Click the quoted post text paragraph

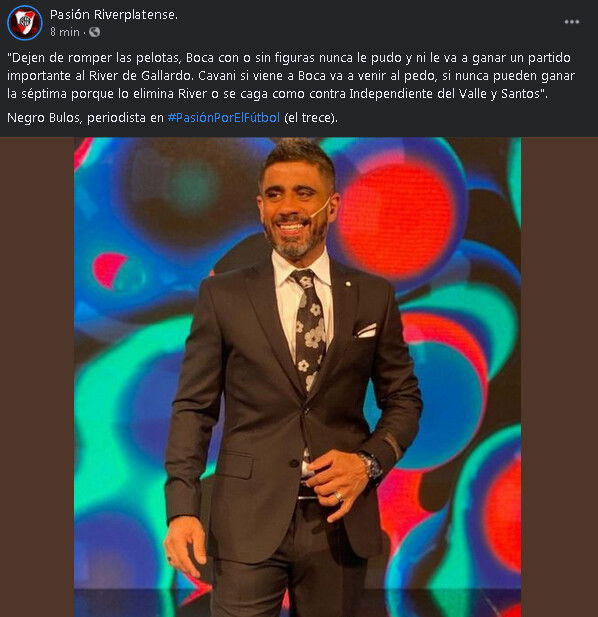pyautogui.click(x=291, y=76)
